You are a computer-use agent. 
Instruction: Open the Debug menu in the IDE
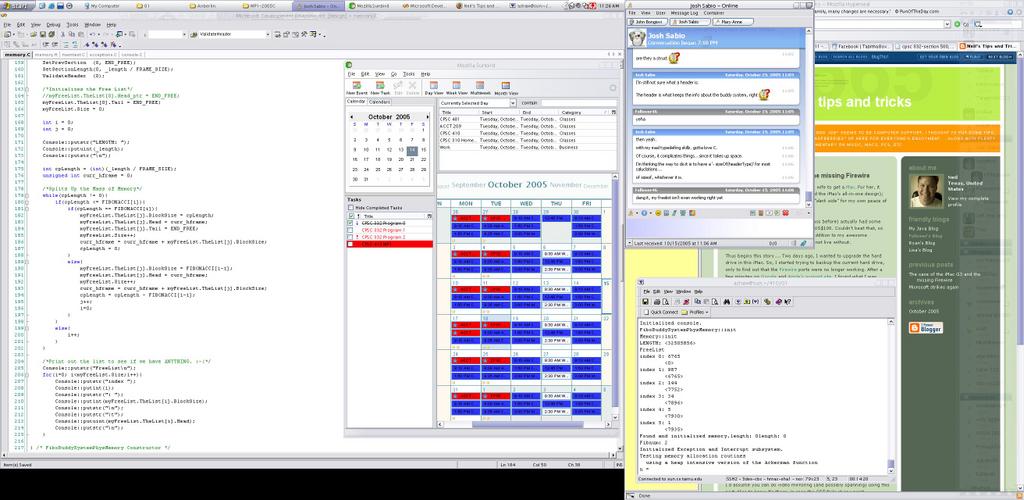click(53, 23)
